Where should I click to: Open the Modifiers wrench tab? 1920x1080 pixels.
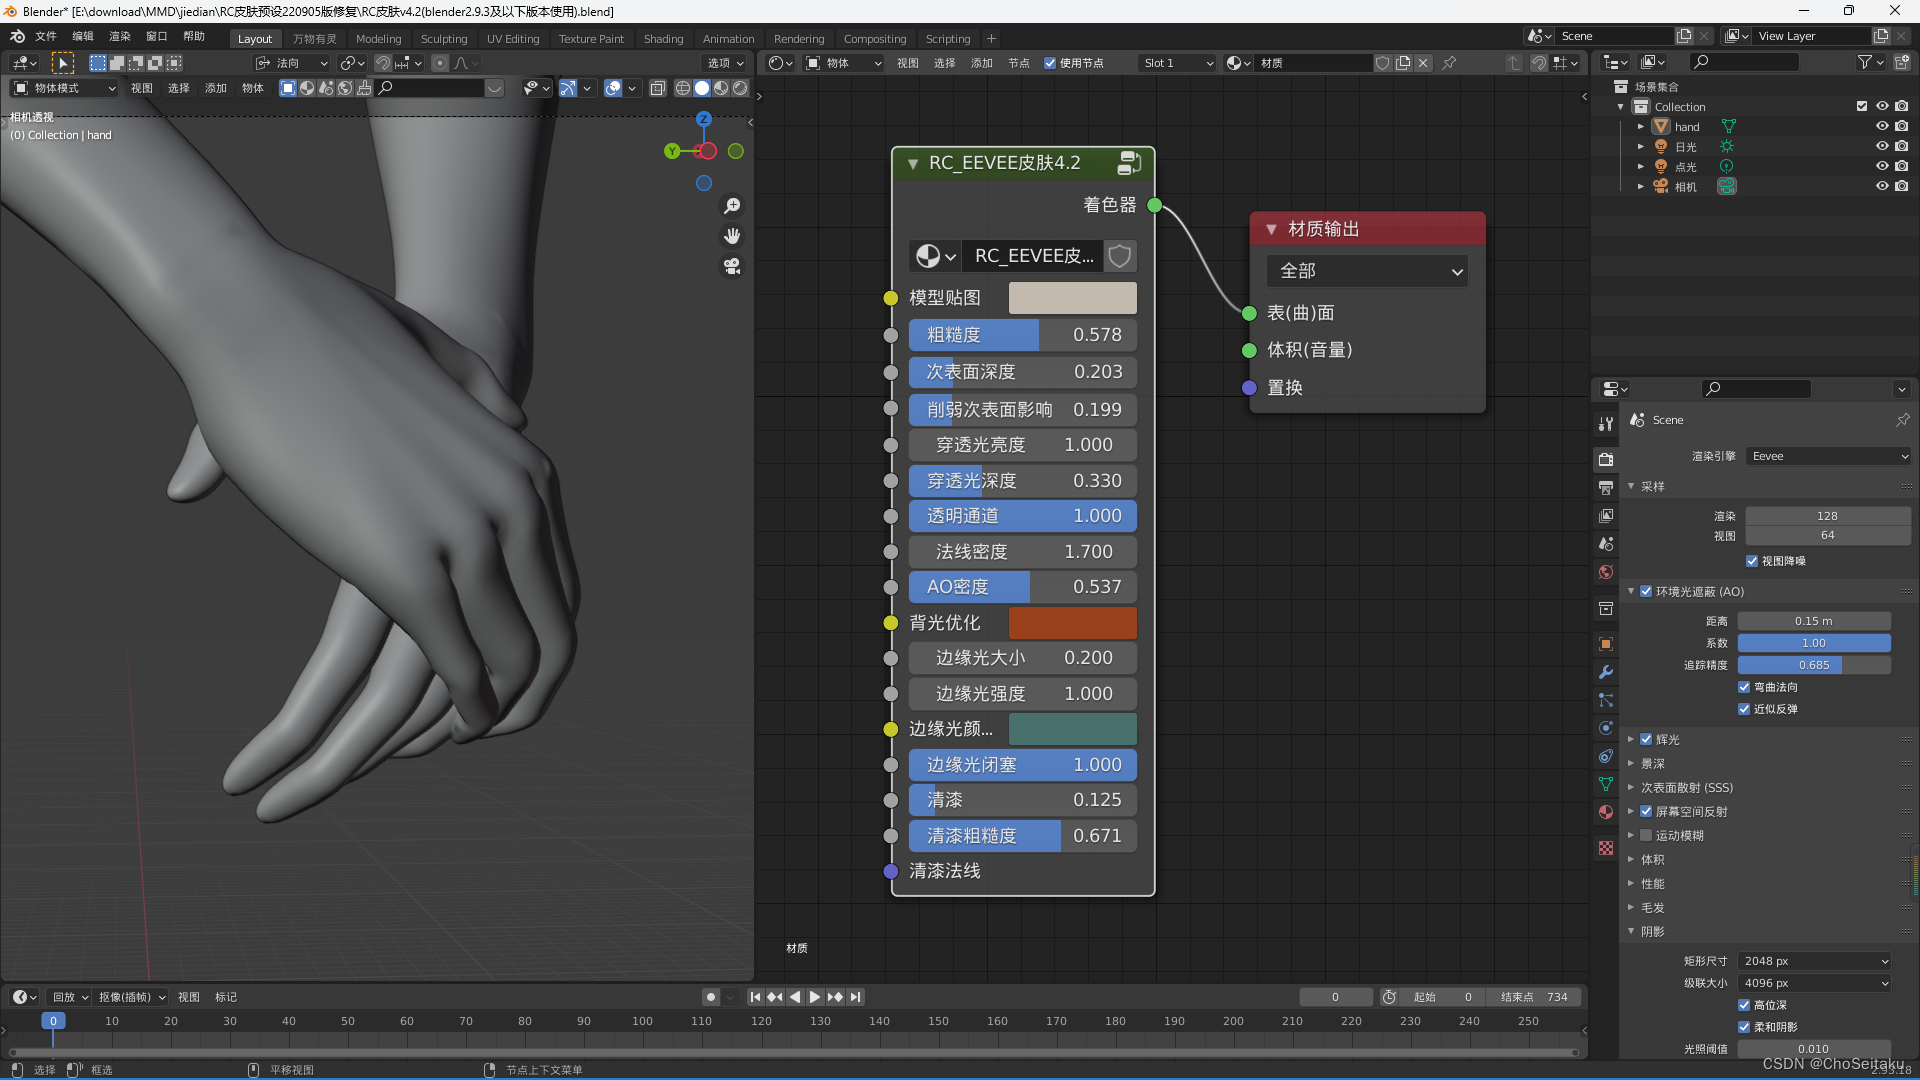(x=1606, y=672)
